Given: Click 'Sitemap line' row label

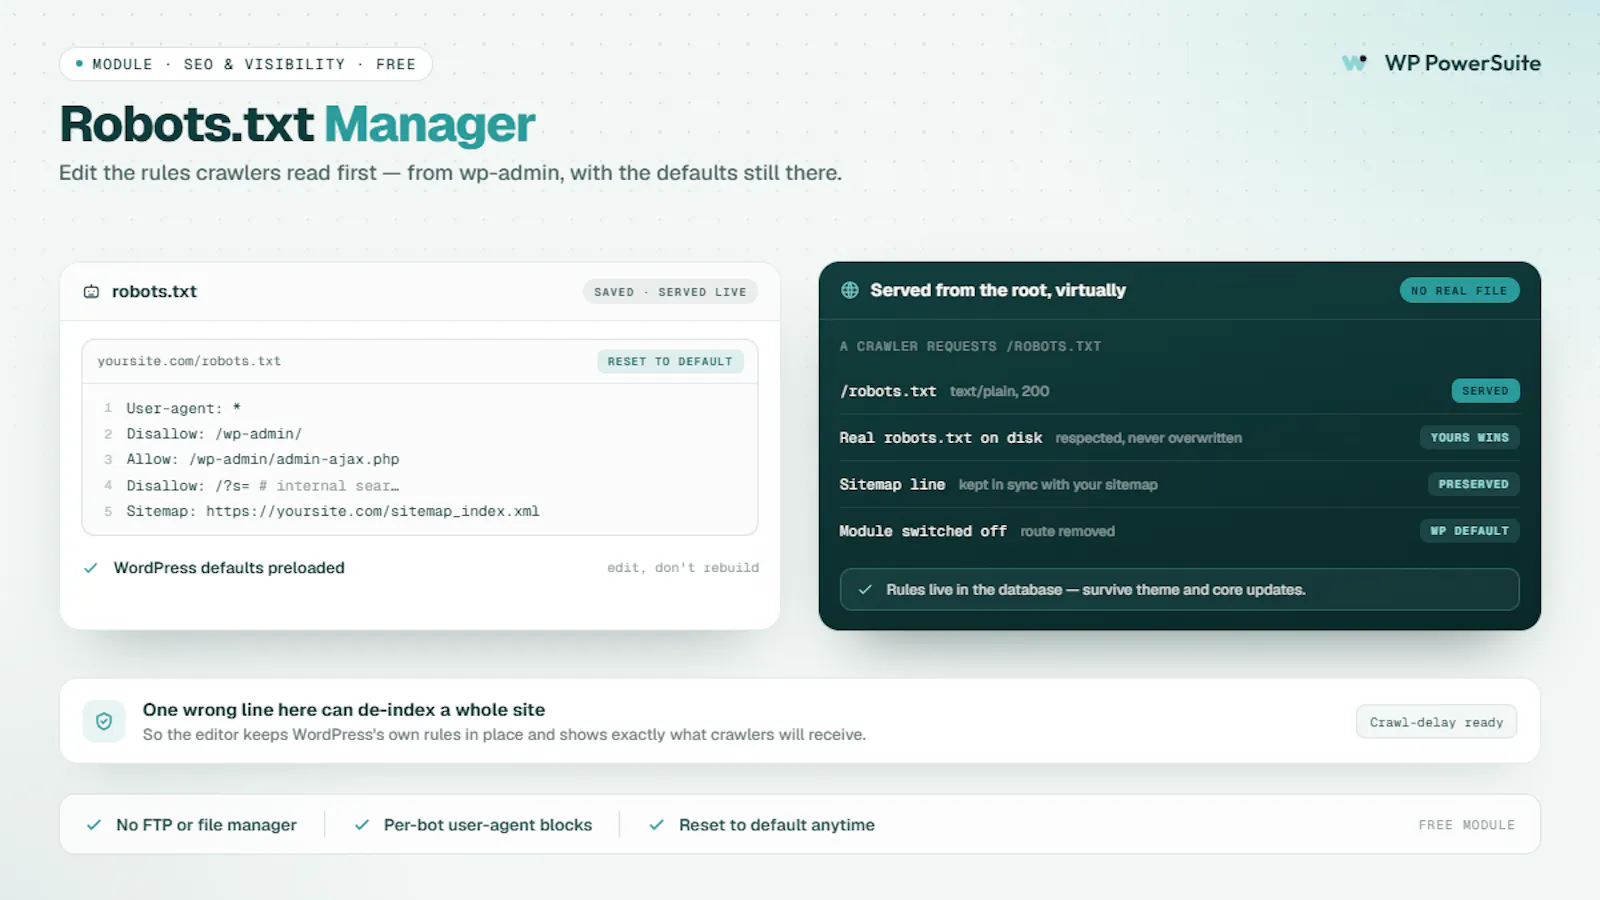Looking at the screenshot, I should pos(892,484).
